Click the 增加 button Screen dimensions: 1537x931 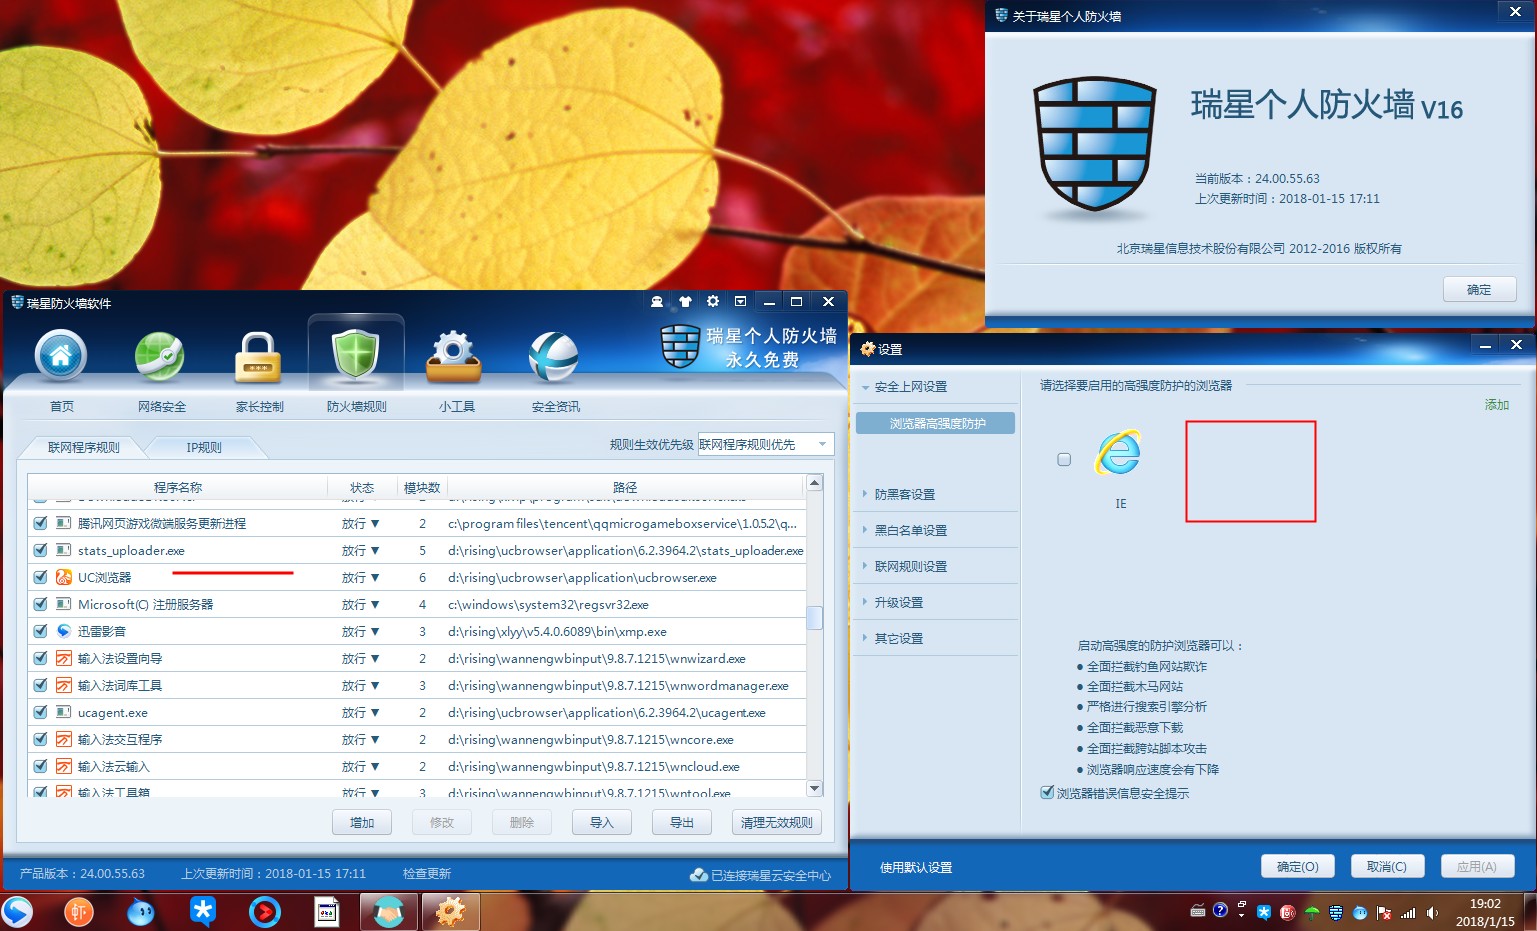pos(362,822)
